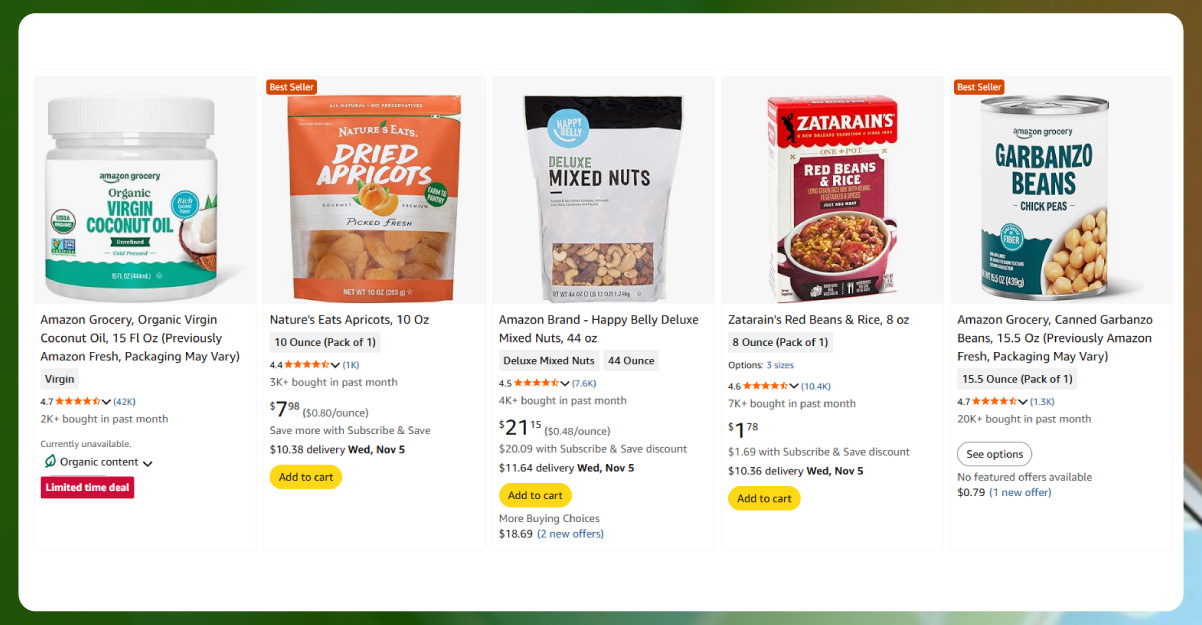Screen dimensions: 1202x625
Task: Click the organic content leaf icon
Action: 50,462
